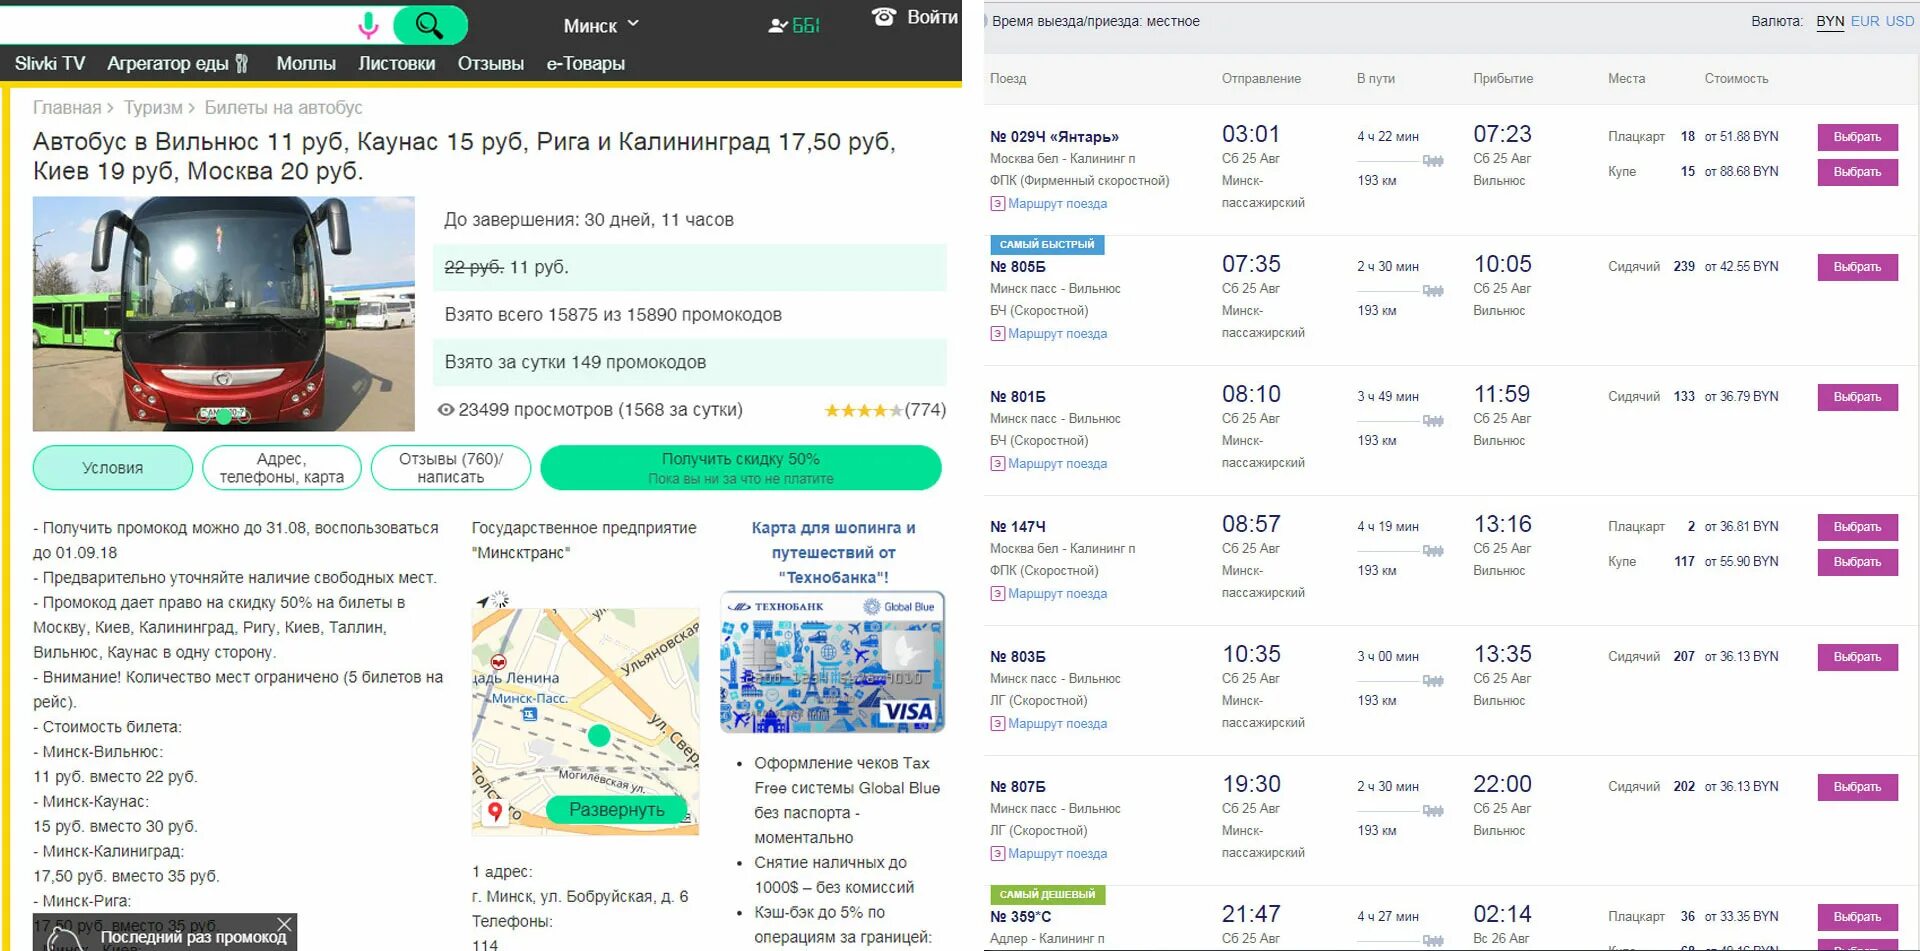Screen dimensions: 1920x951
Task: Open the е-Товары menu item
Action: [x=586, y=63]
